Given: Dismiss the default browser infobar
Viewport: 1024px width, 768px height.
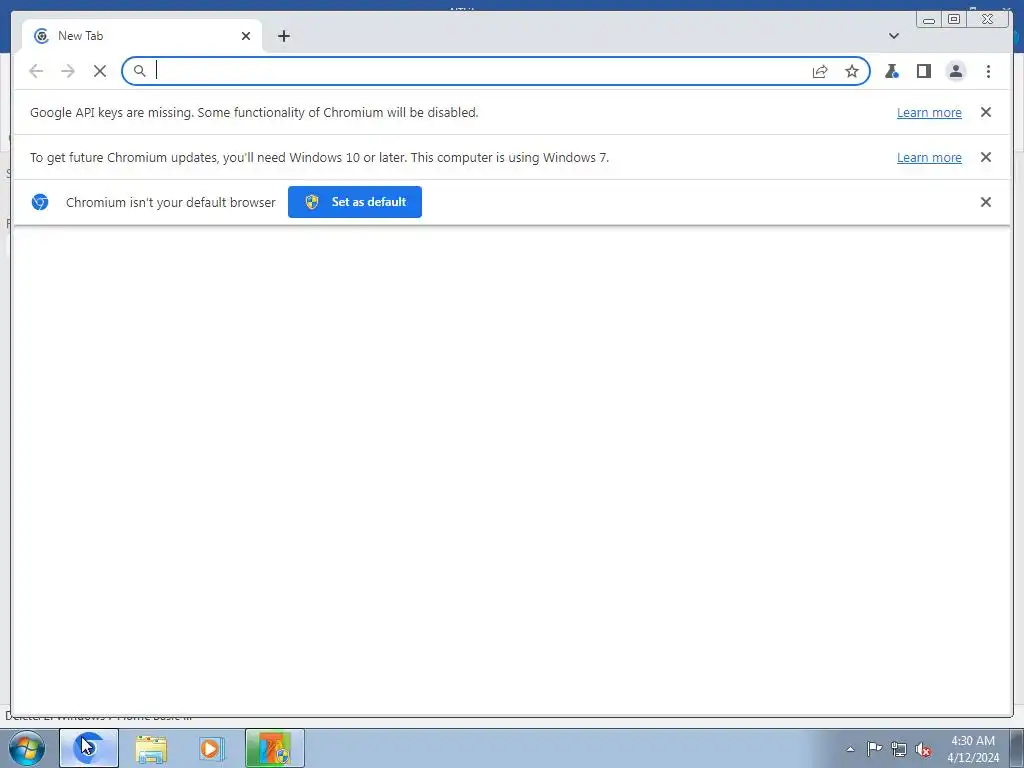Looking at the screenshot, I should click(986, 202).
